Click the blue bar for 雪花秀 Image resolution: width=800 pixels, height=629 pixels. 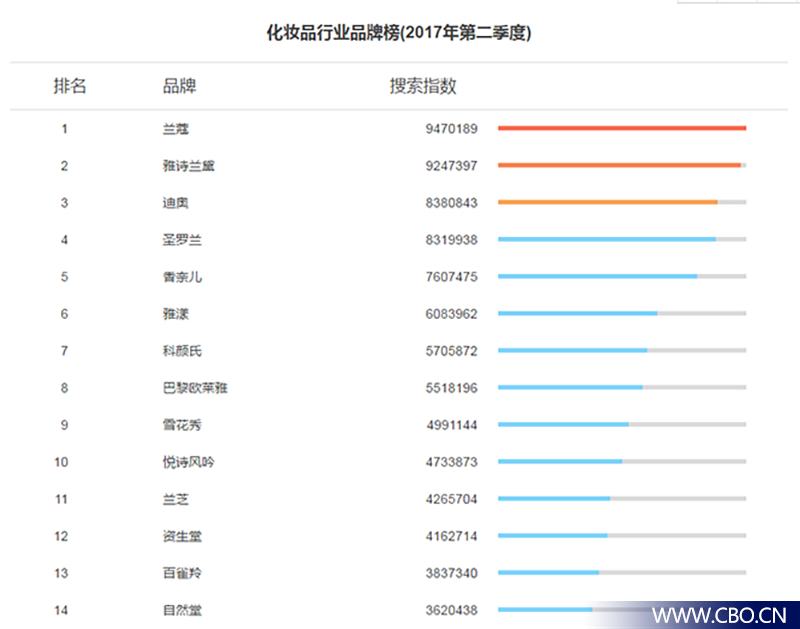pos(563,424)
